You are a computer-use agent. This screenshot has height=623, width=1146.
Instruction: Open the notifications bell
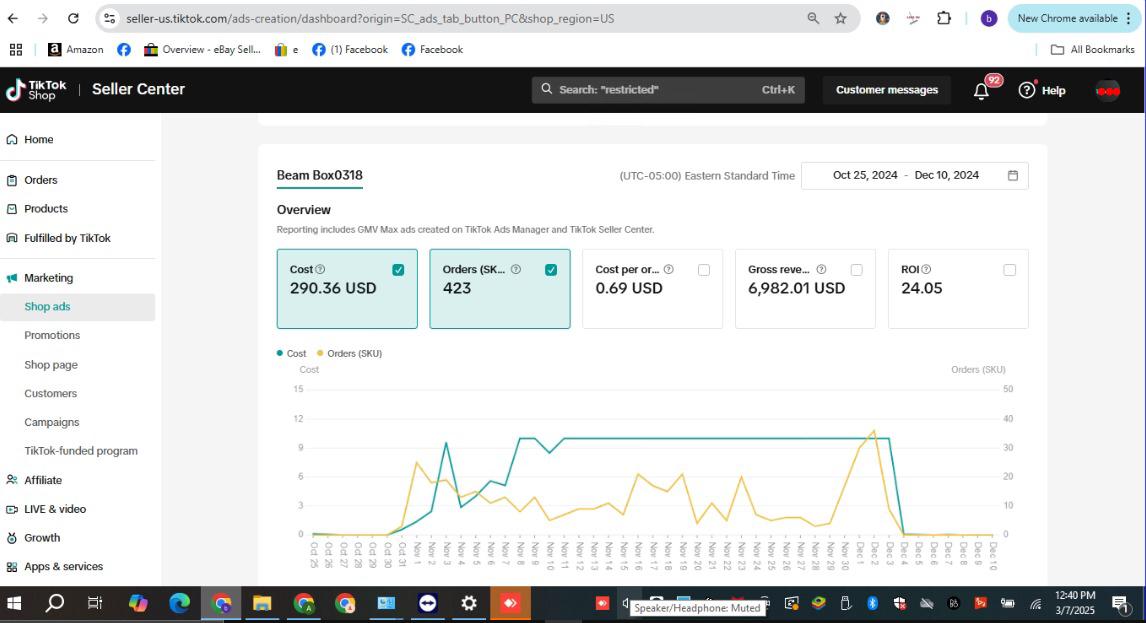click(981, 91)
